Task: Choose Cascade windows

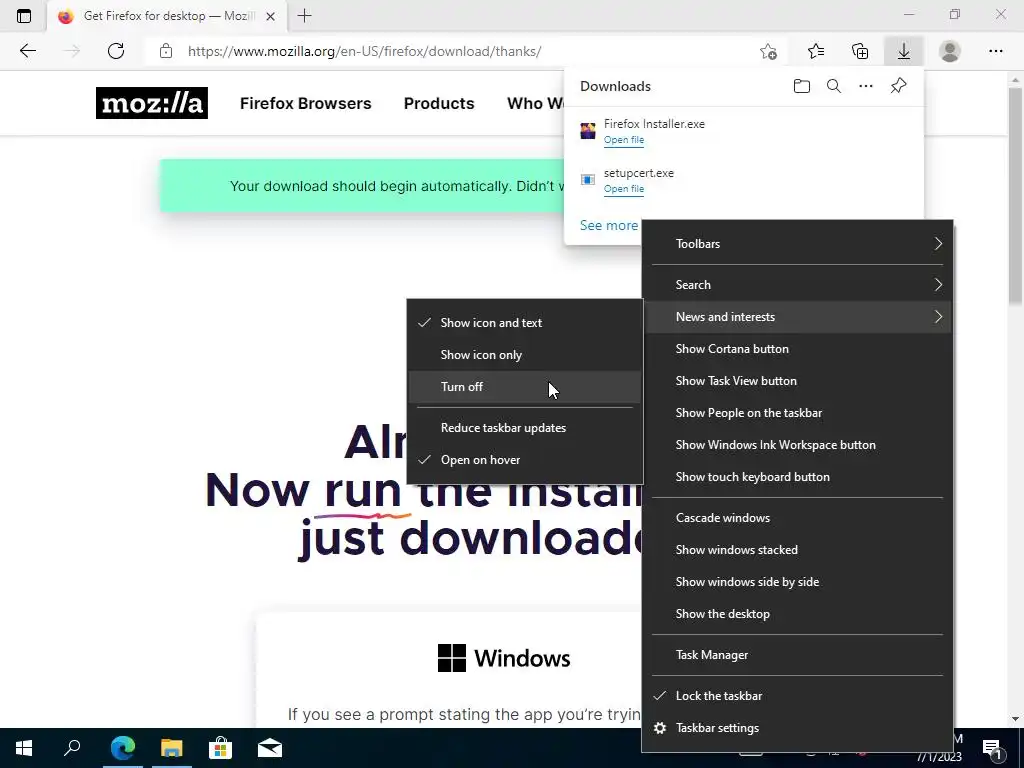Action: pos(797,518)
